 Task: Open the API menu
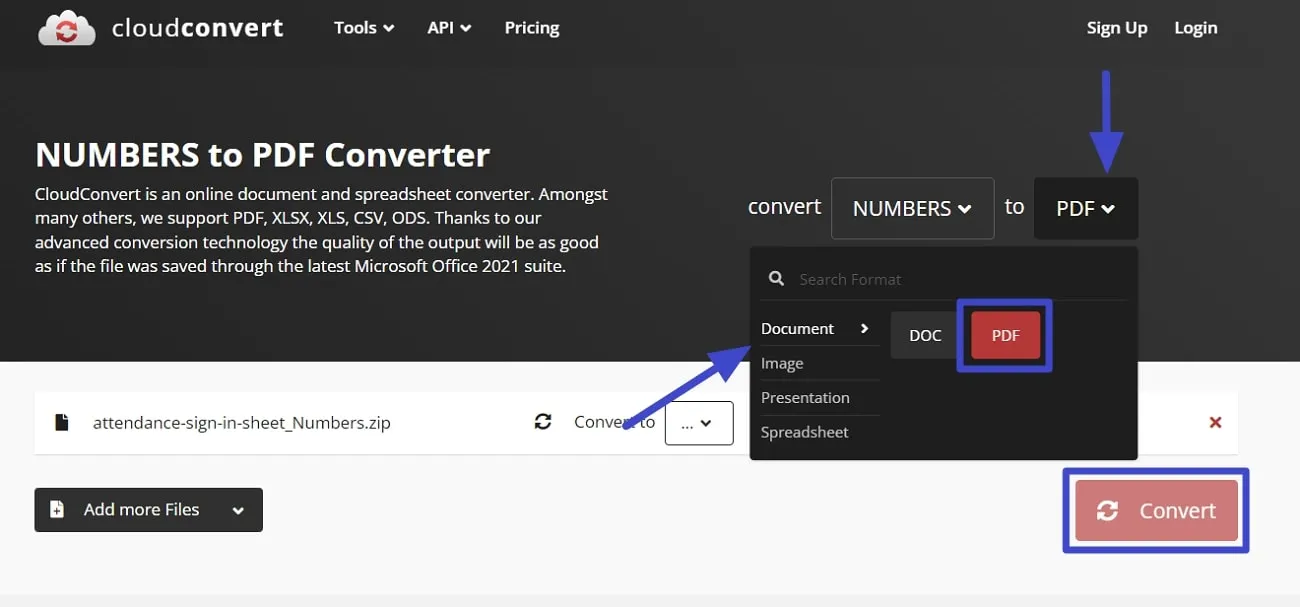(x=448, y=27)
